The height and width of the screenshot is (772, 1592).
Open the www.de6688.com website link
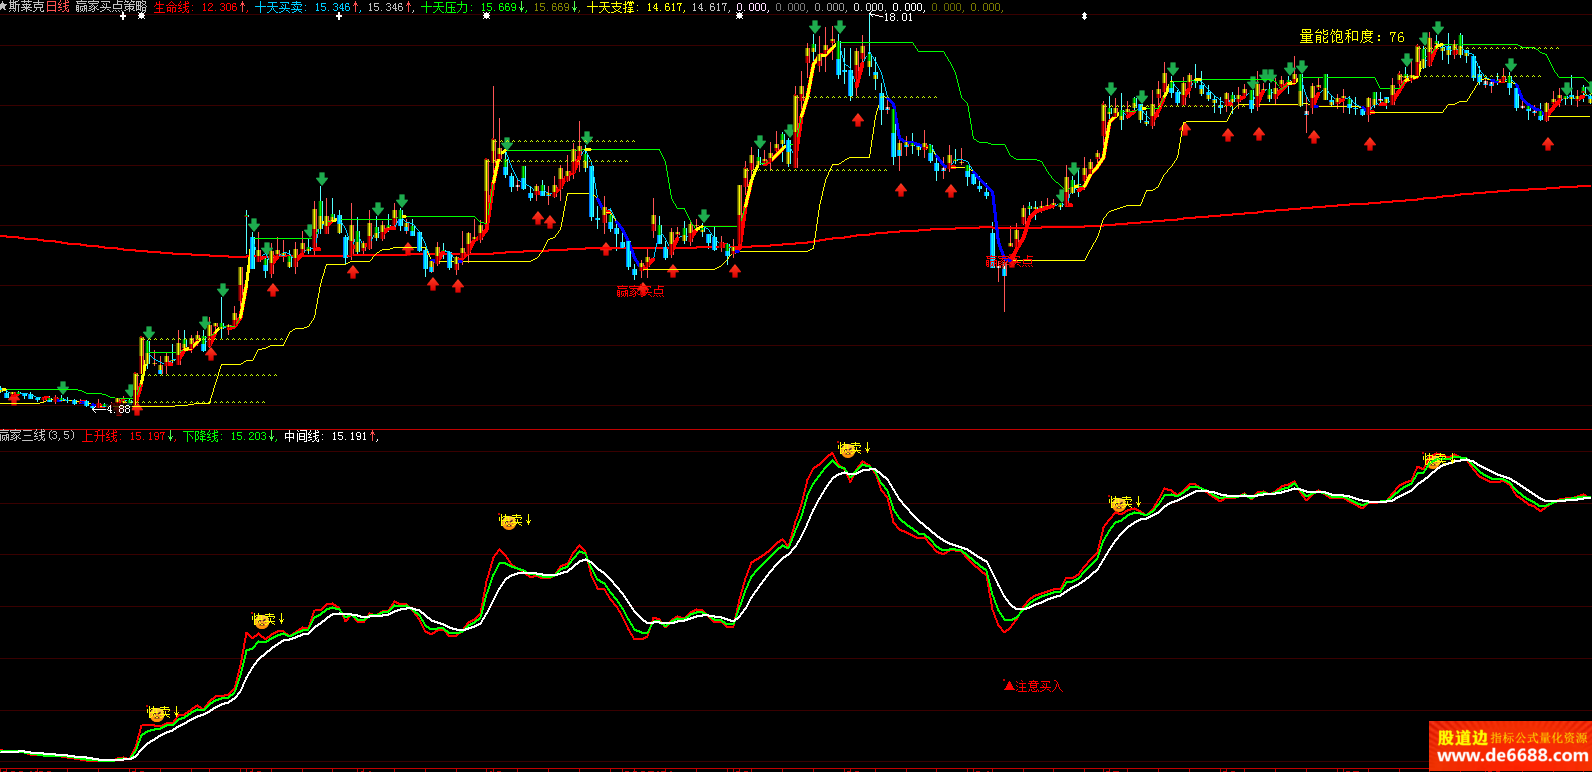pos(1510,757)
